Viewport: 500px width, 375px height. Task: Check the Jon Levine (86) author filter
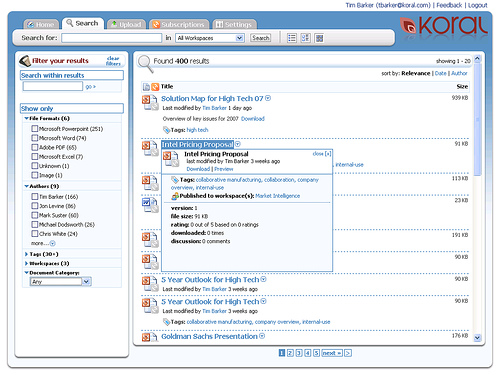coord(35,206)
